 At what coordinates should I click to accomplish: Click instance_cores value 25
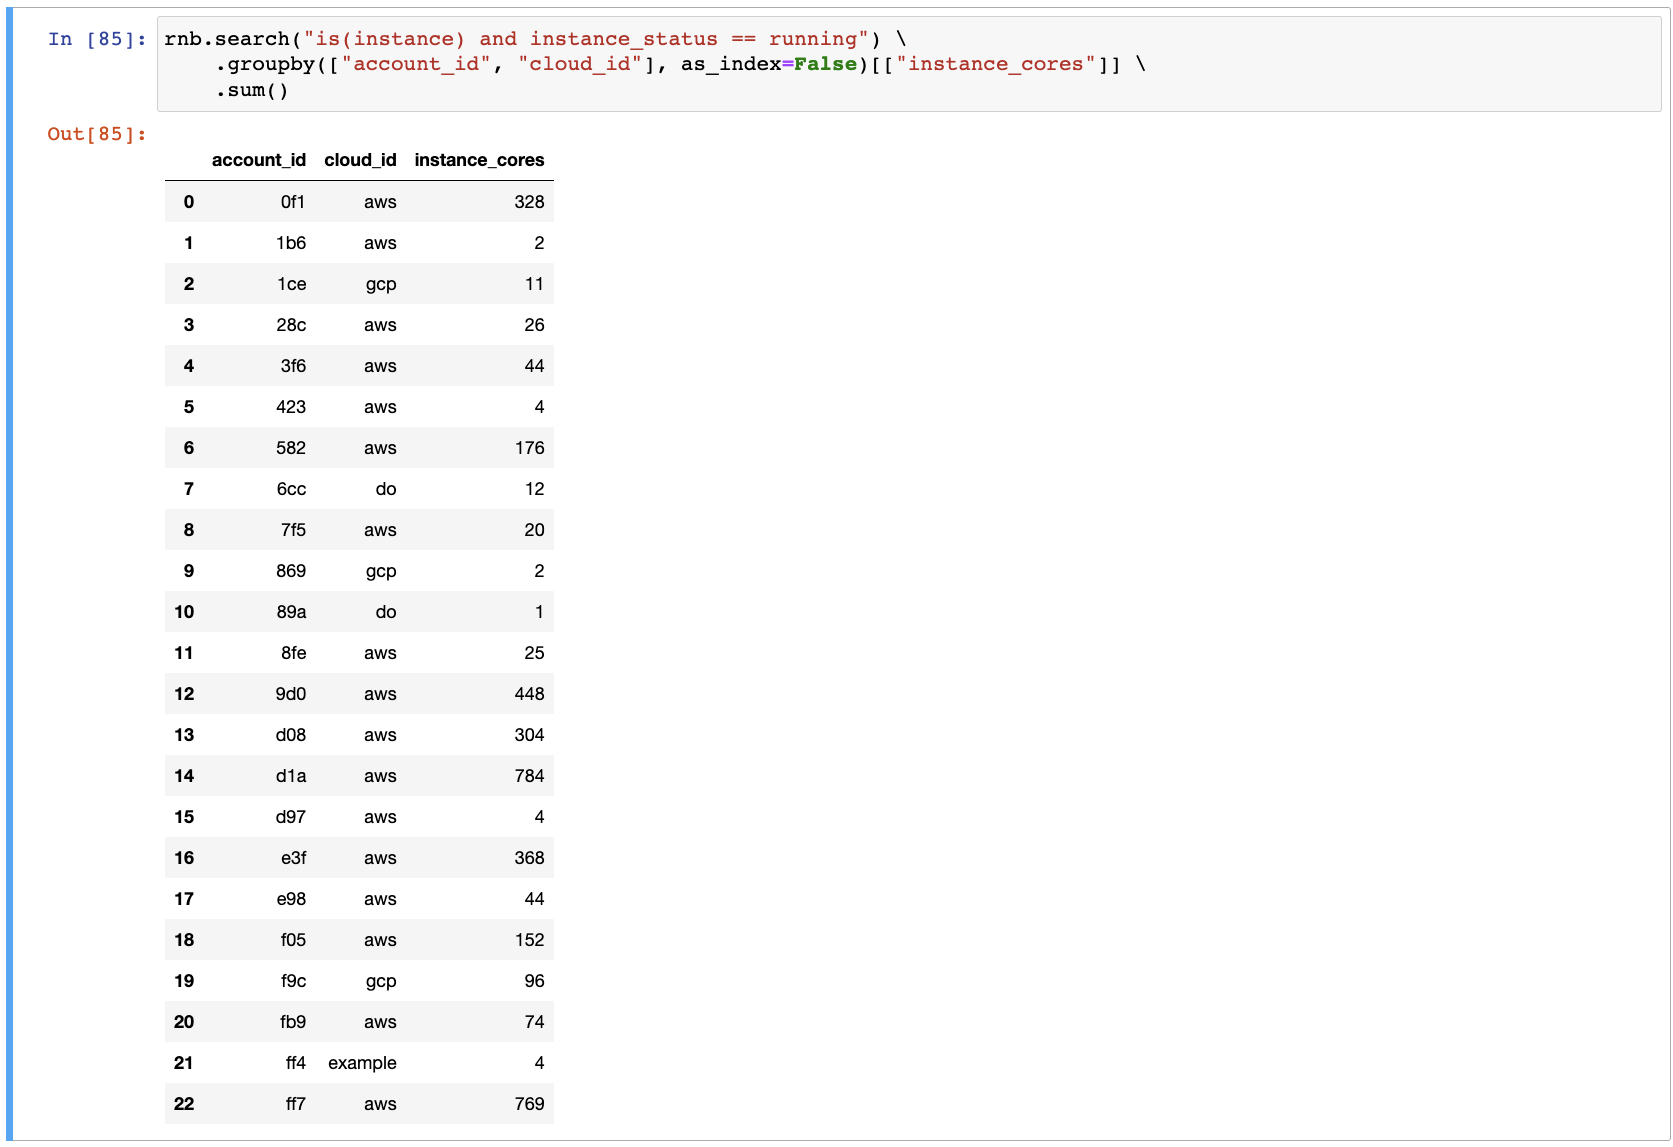[534, 653]
